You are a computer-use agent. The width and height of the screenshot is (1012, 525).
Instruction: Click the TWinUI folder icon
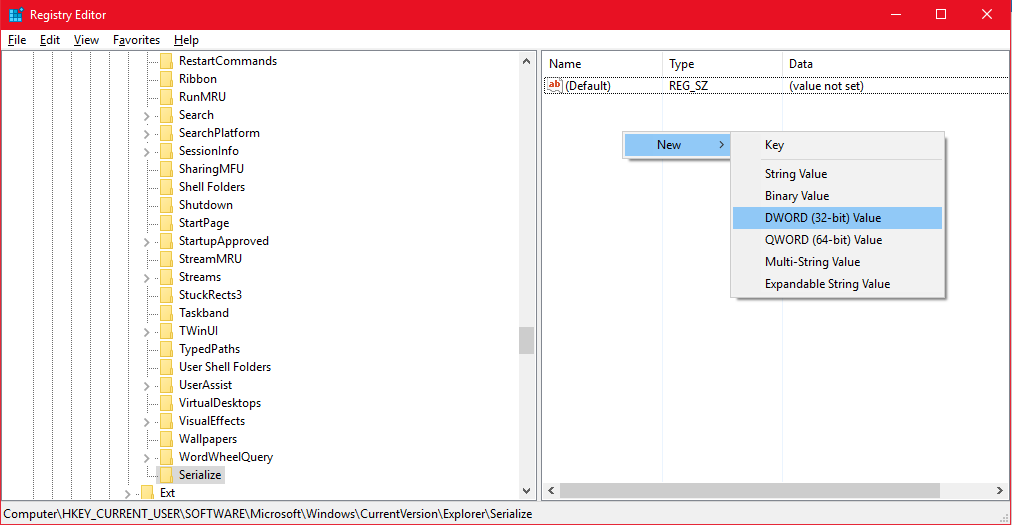click(x=167, y=331)
